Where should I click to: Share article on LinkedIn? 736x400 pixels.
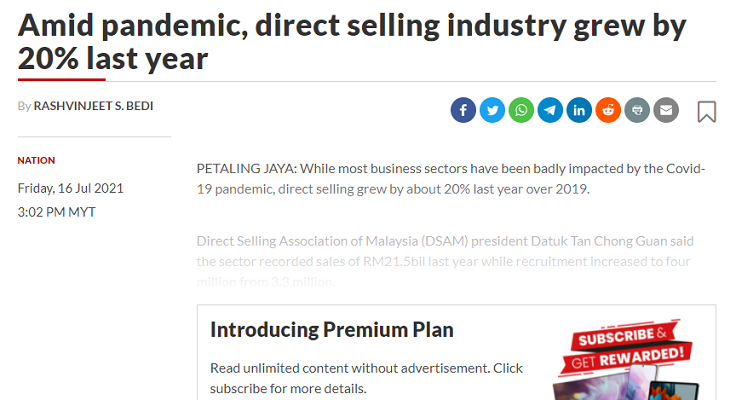579,110
